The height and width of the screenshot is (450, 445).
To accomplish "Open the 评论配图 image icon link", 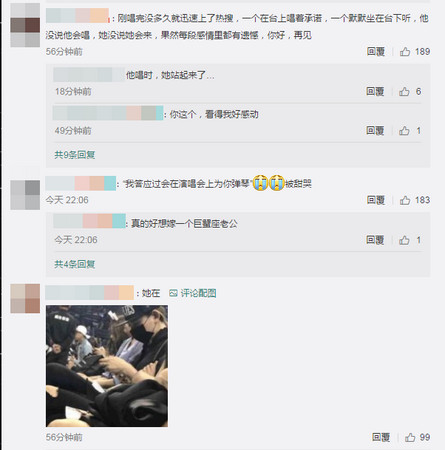I will click(x=193, y=293).
